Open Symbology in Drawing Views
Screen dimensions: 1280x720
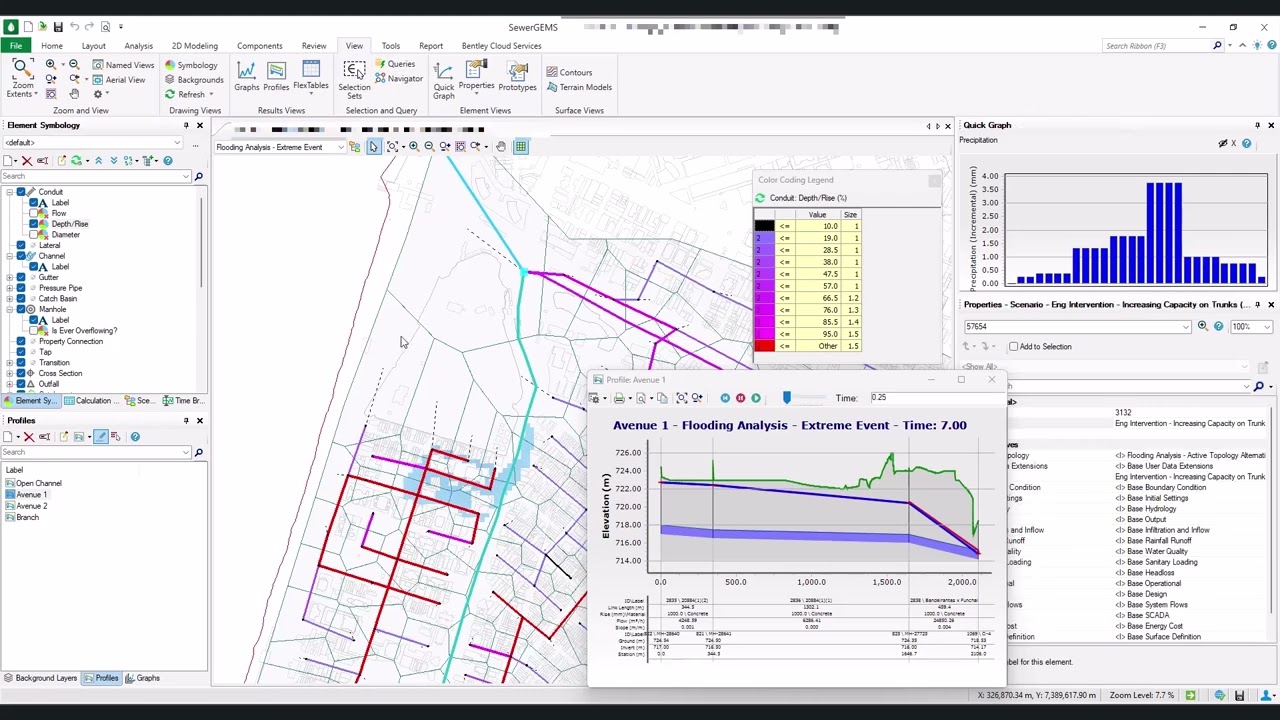coord(191,65)
